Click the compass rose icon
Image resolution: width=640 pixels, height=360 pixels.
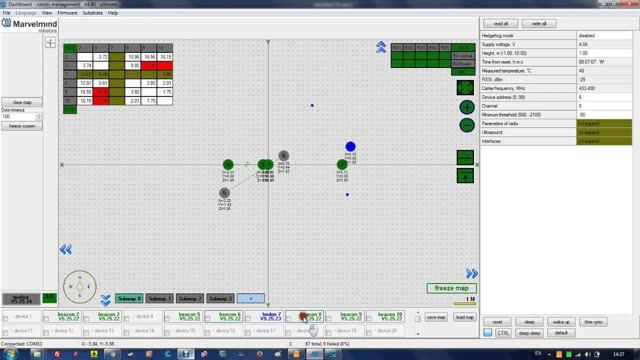(x=80, y=287)
